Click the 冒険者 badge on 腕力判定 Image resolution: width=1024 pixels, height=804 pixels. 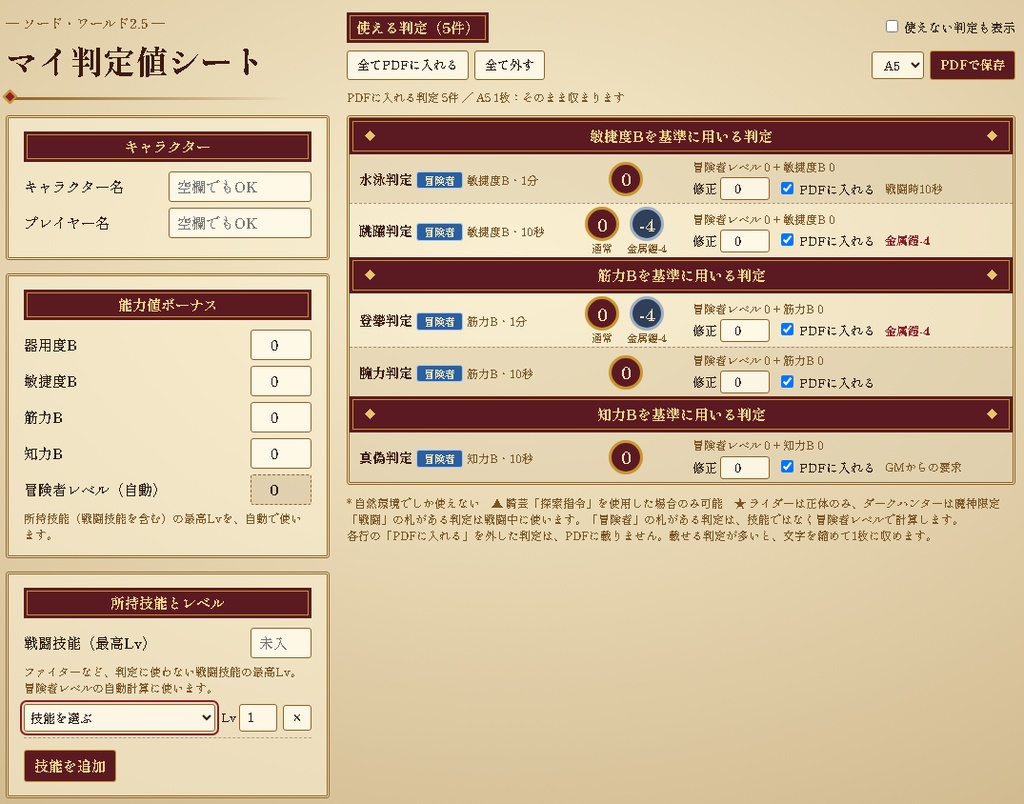[x=440, y=374]
